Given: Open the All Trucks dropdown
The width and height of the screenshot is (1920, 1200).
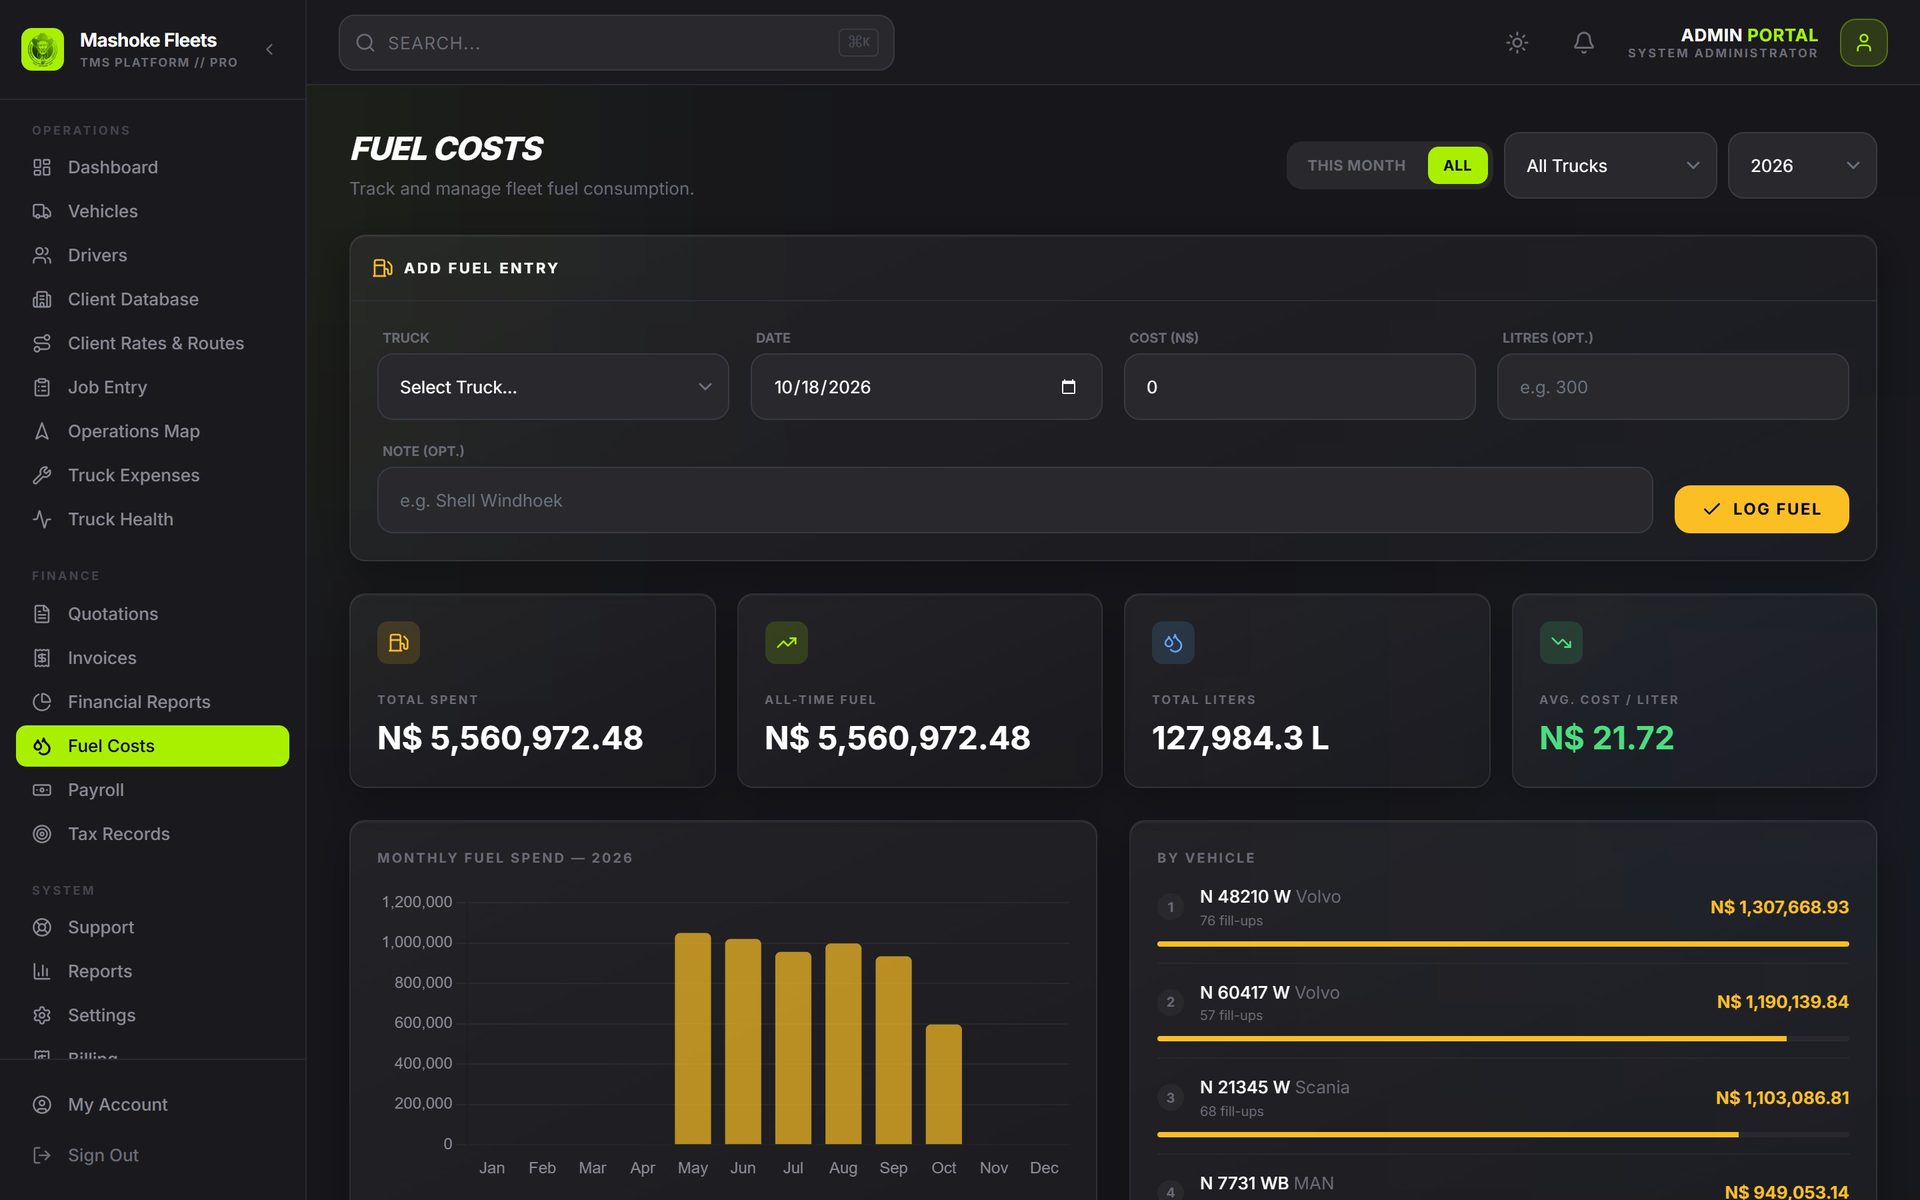Looking at the screenshot, I should point(1610,165).
